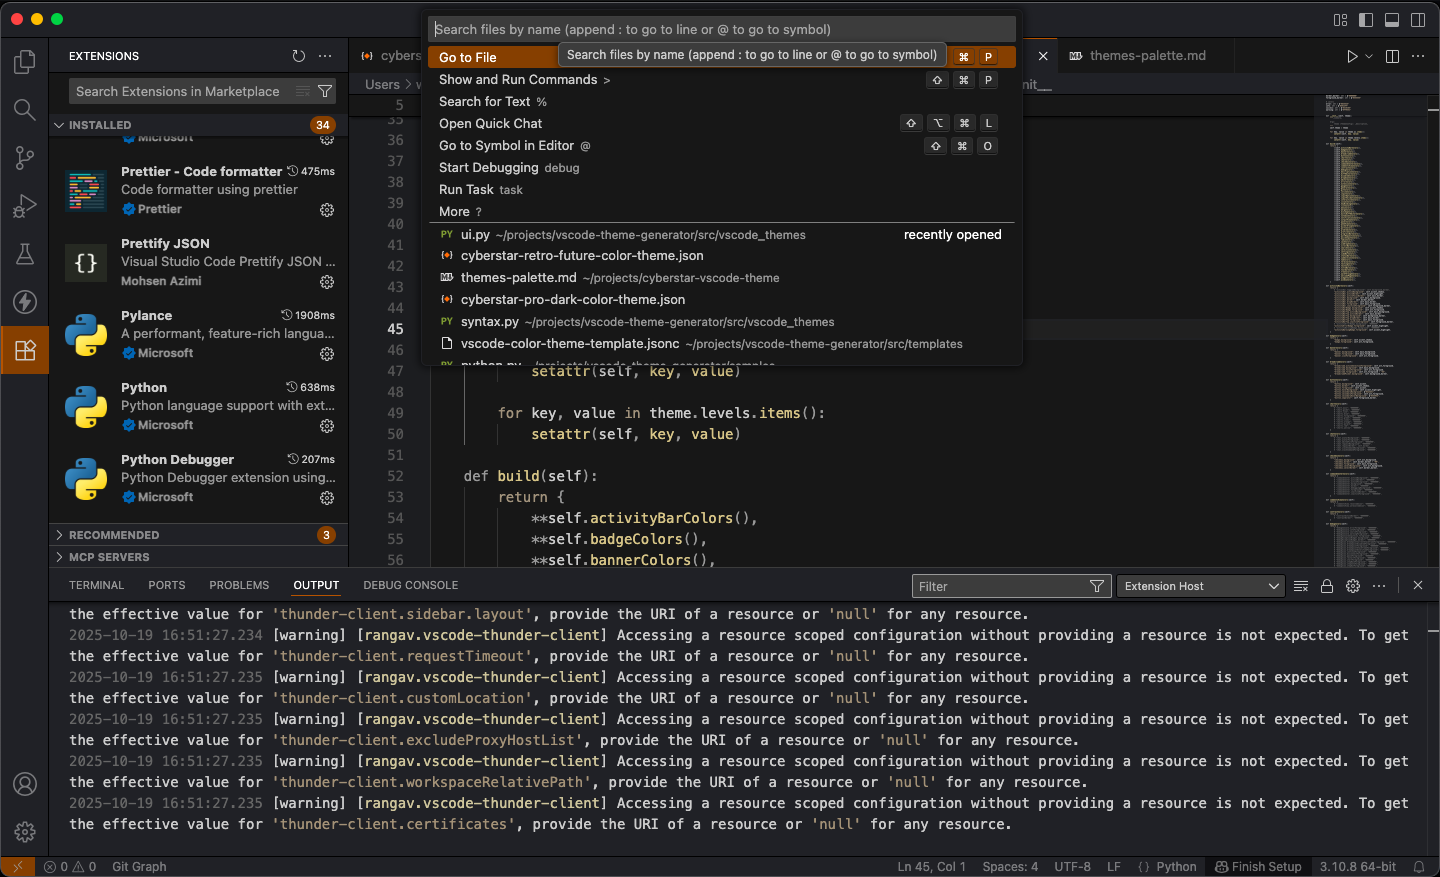The image size is (1440, 877).
Task: Open the Testing flask view
Action: pos(25,254)
